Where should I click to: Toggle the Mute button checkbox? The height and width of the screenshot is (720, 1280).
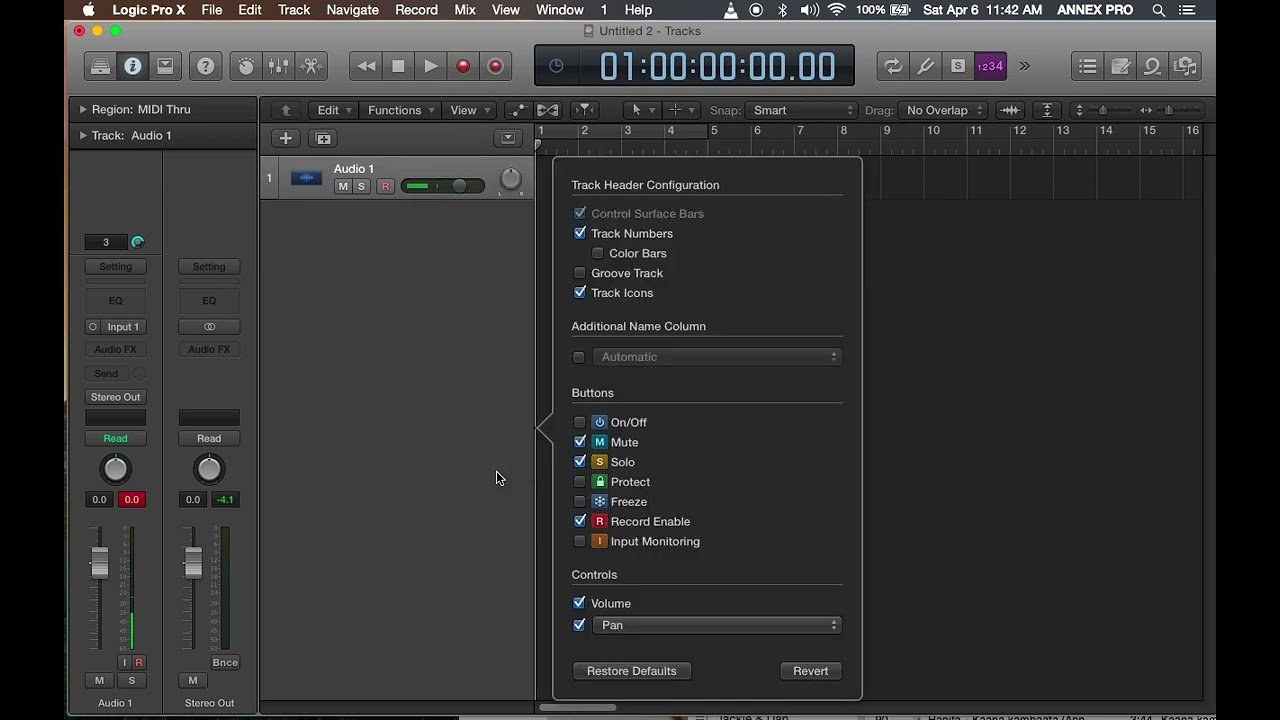coord(580,442)
